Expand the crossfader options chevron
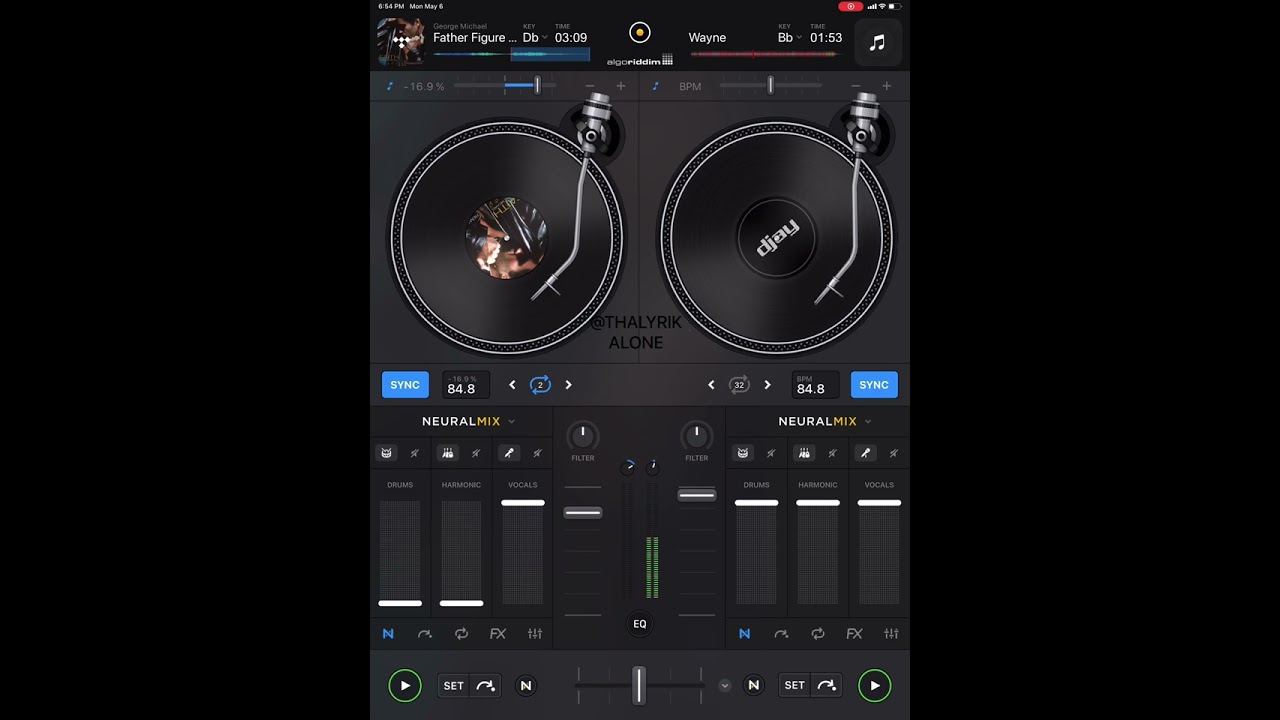Viewport: 1280px width, 720px height. [x=725, y=685]
